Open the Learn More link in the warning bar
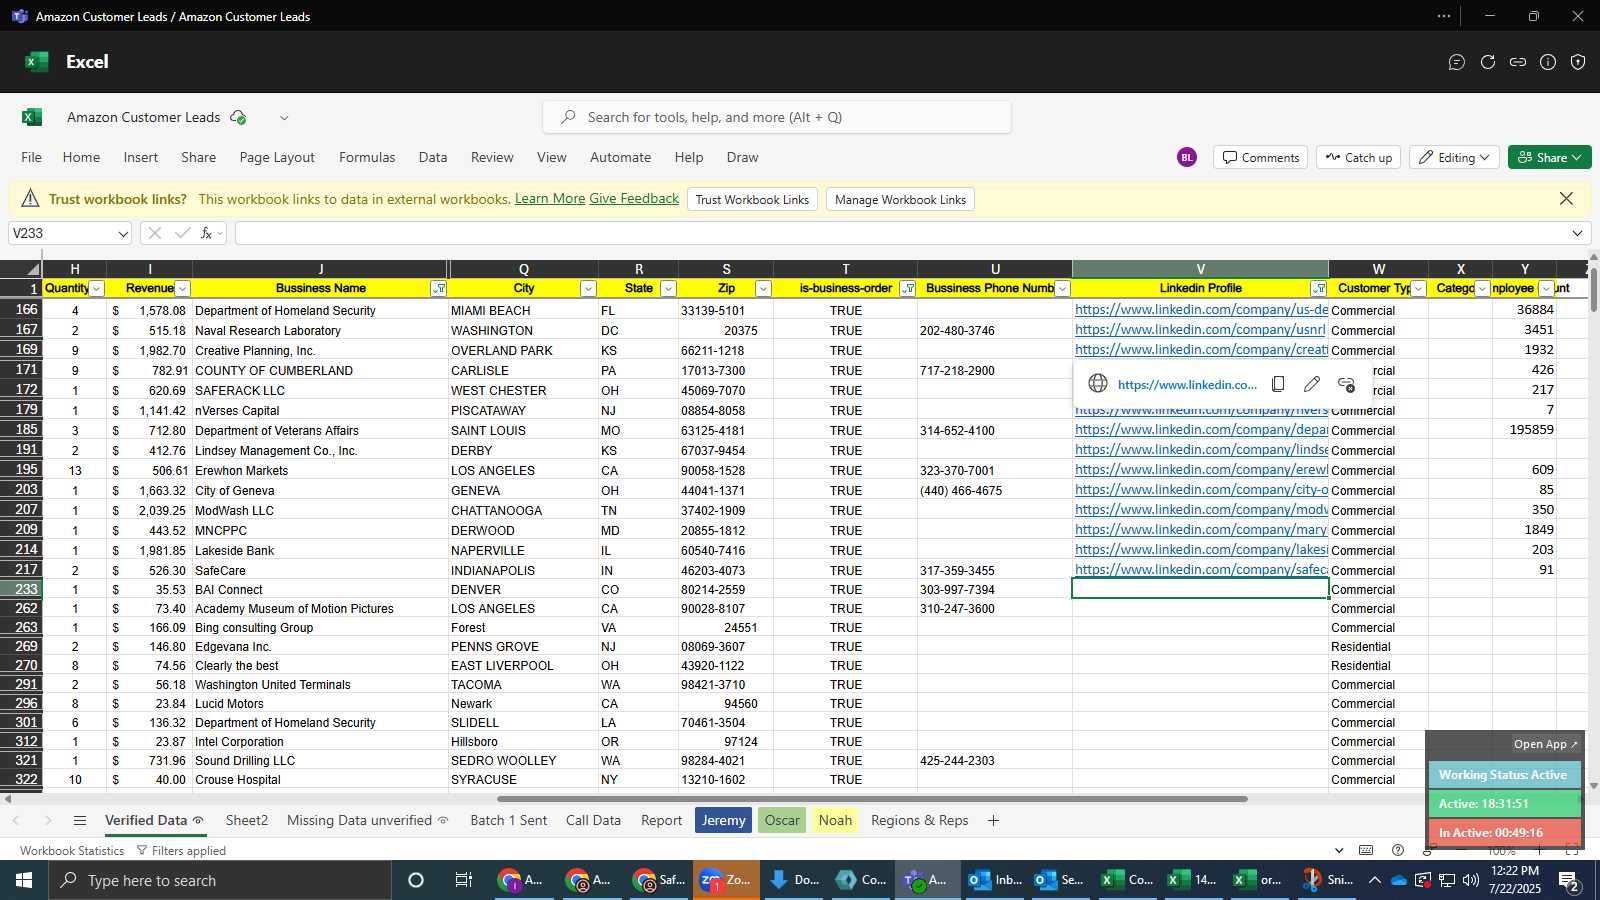Viewport: 1600px width, 900px height. [550, 198]
